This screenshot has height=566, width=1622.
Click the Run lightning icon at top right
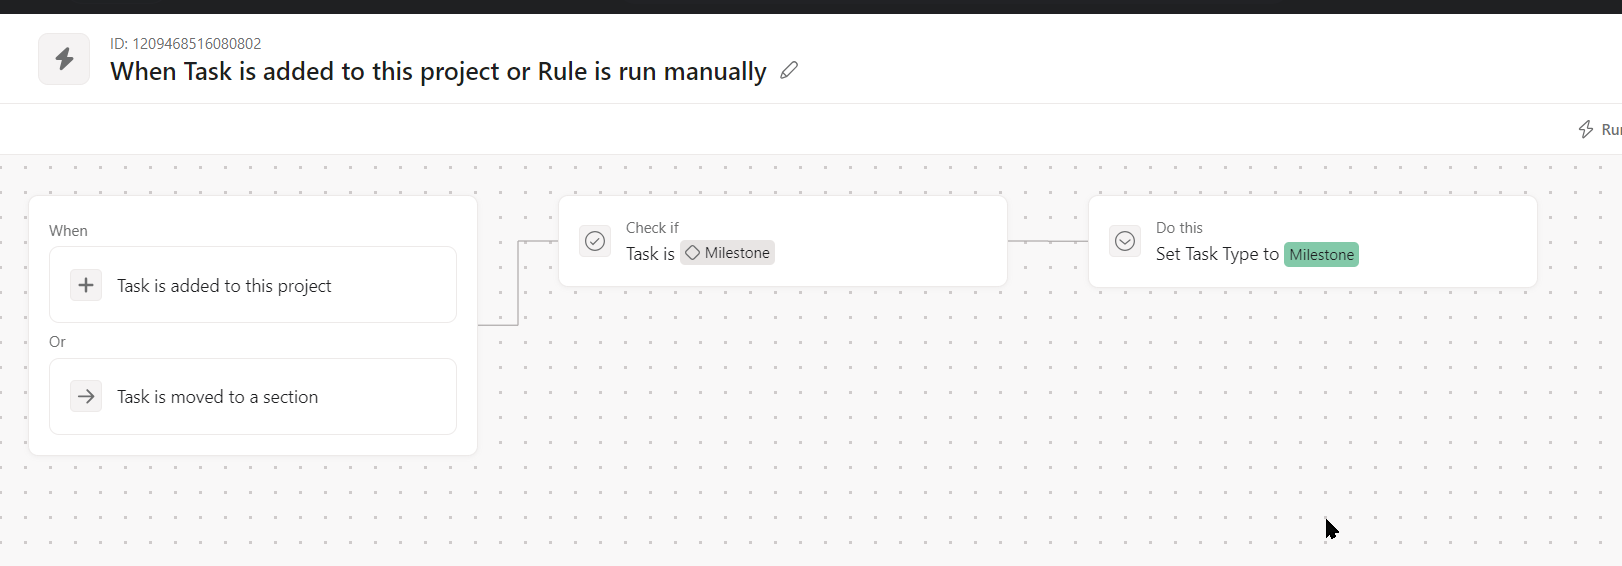1586,129
